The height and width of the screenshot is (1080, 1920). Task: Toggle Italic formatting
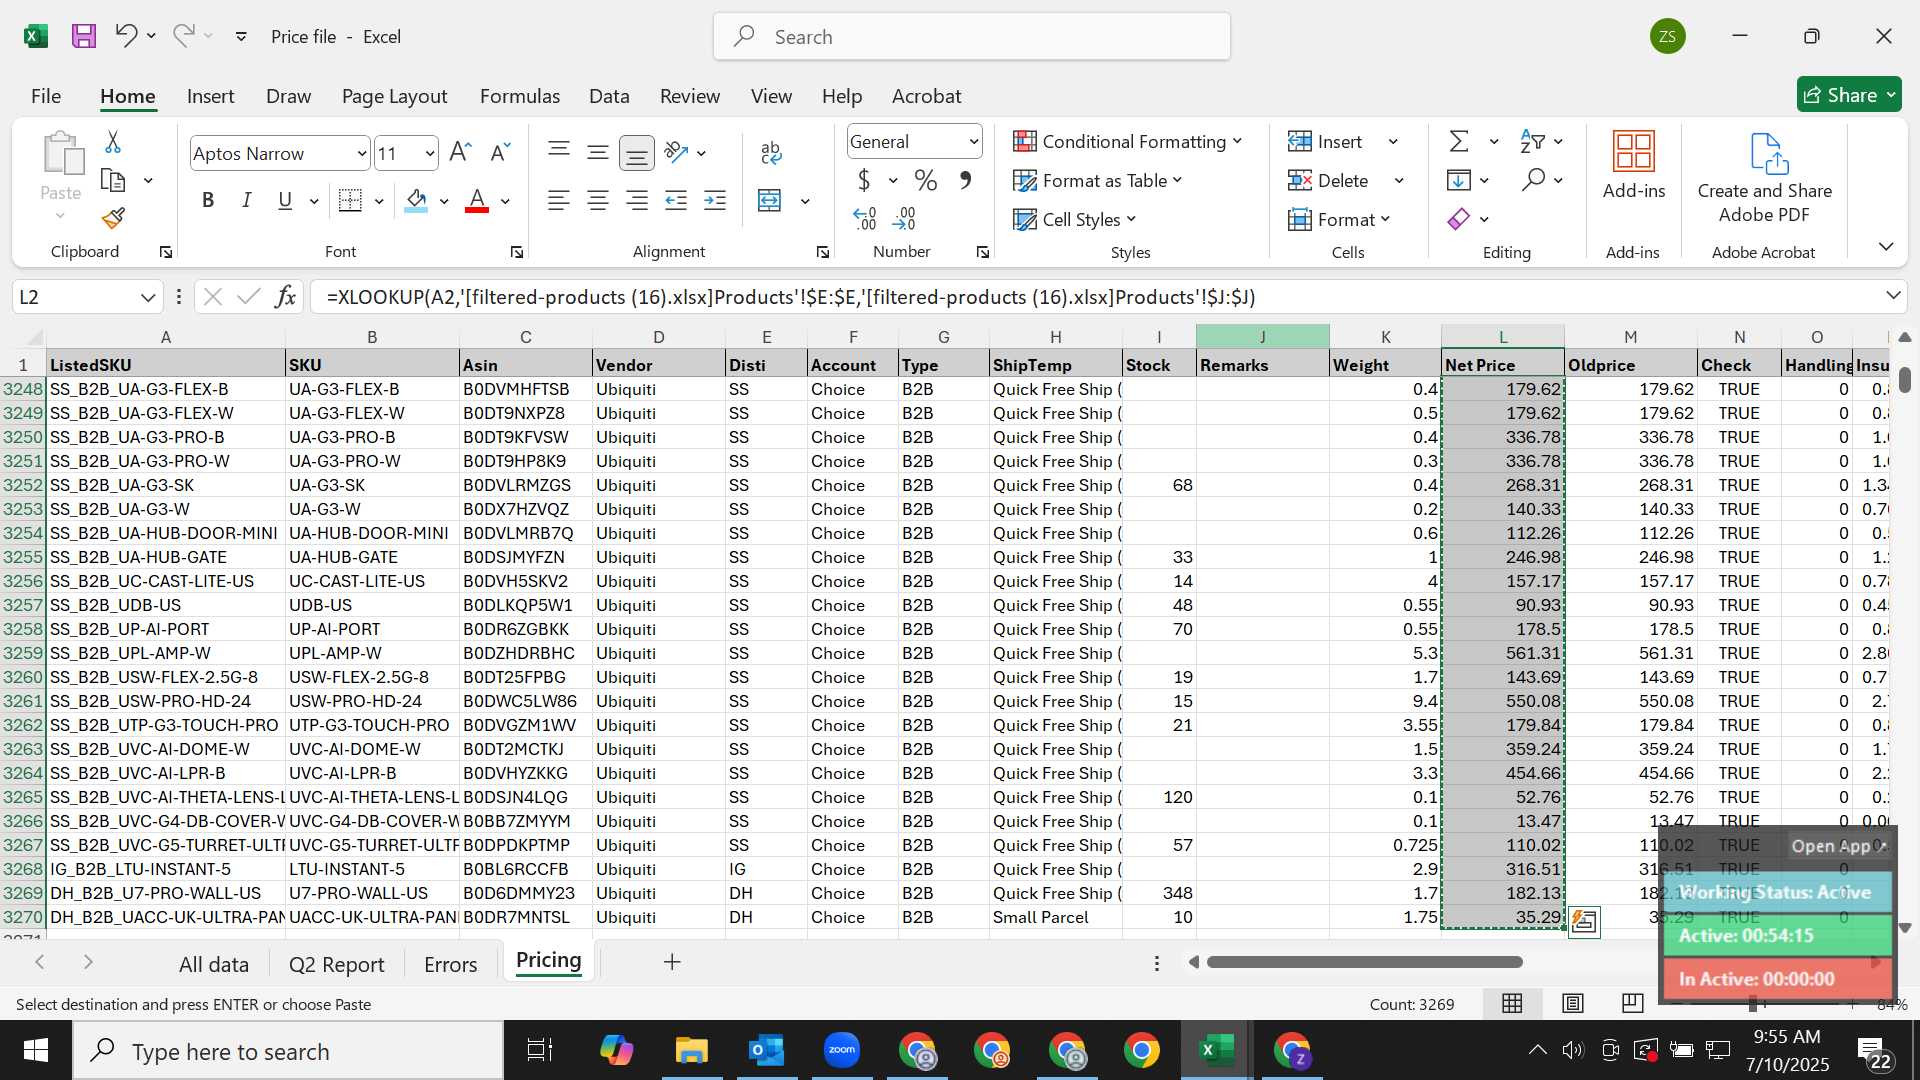pyautogui.click(x=246, y=200)
